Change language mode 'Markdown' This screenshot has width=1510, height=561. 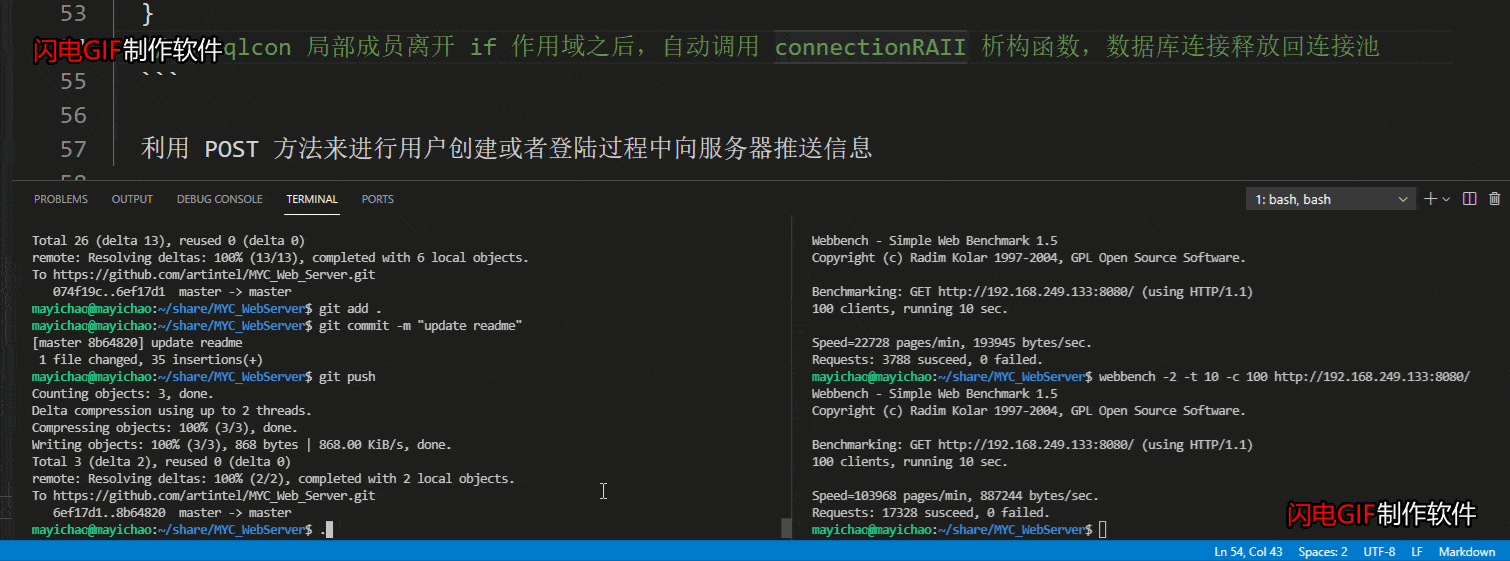1467,552
